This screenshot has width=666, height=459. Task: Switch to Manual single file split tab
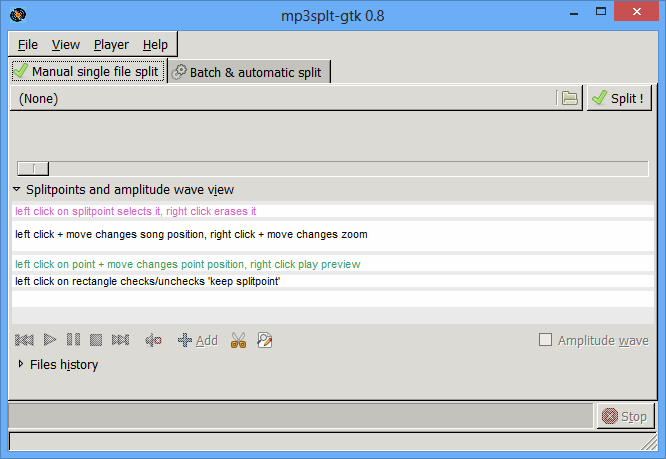pos(88,71)
